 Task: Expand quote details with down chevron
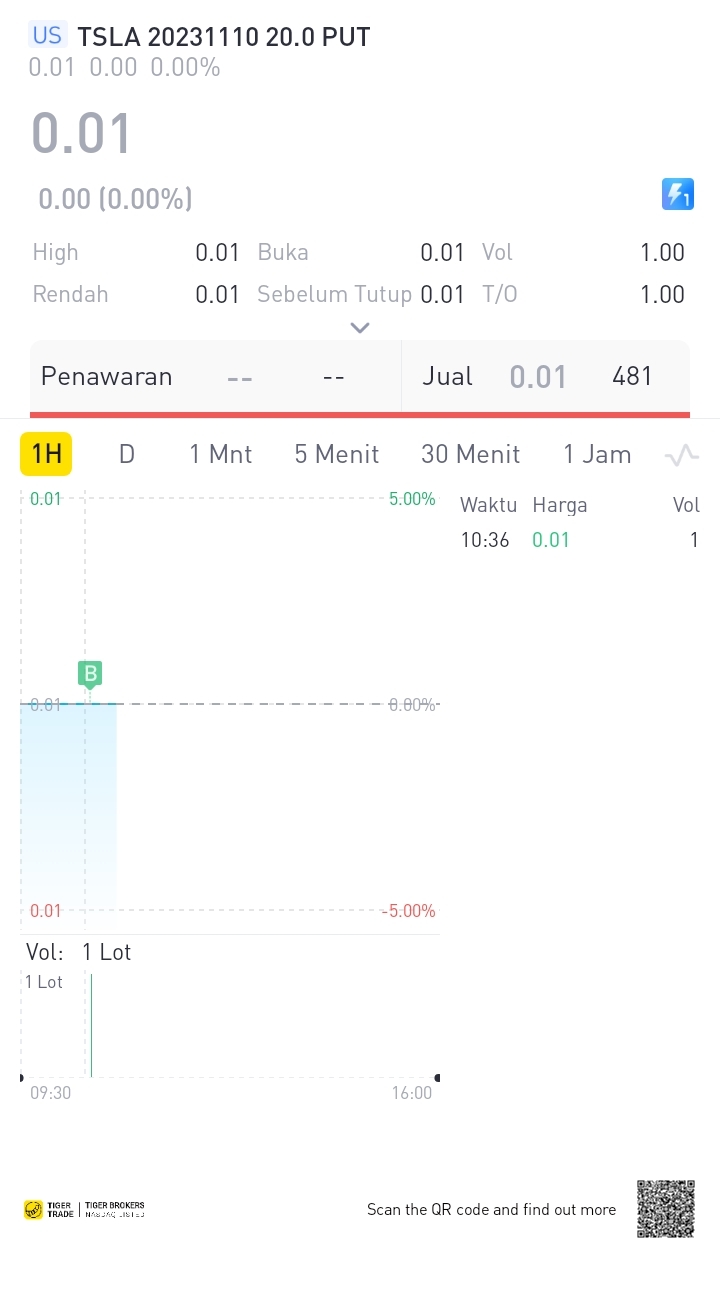tap(360, 327)
